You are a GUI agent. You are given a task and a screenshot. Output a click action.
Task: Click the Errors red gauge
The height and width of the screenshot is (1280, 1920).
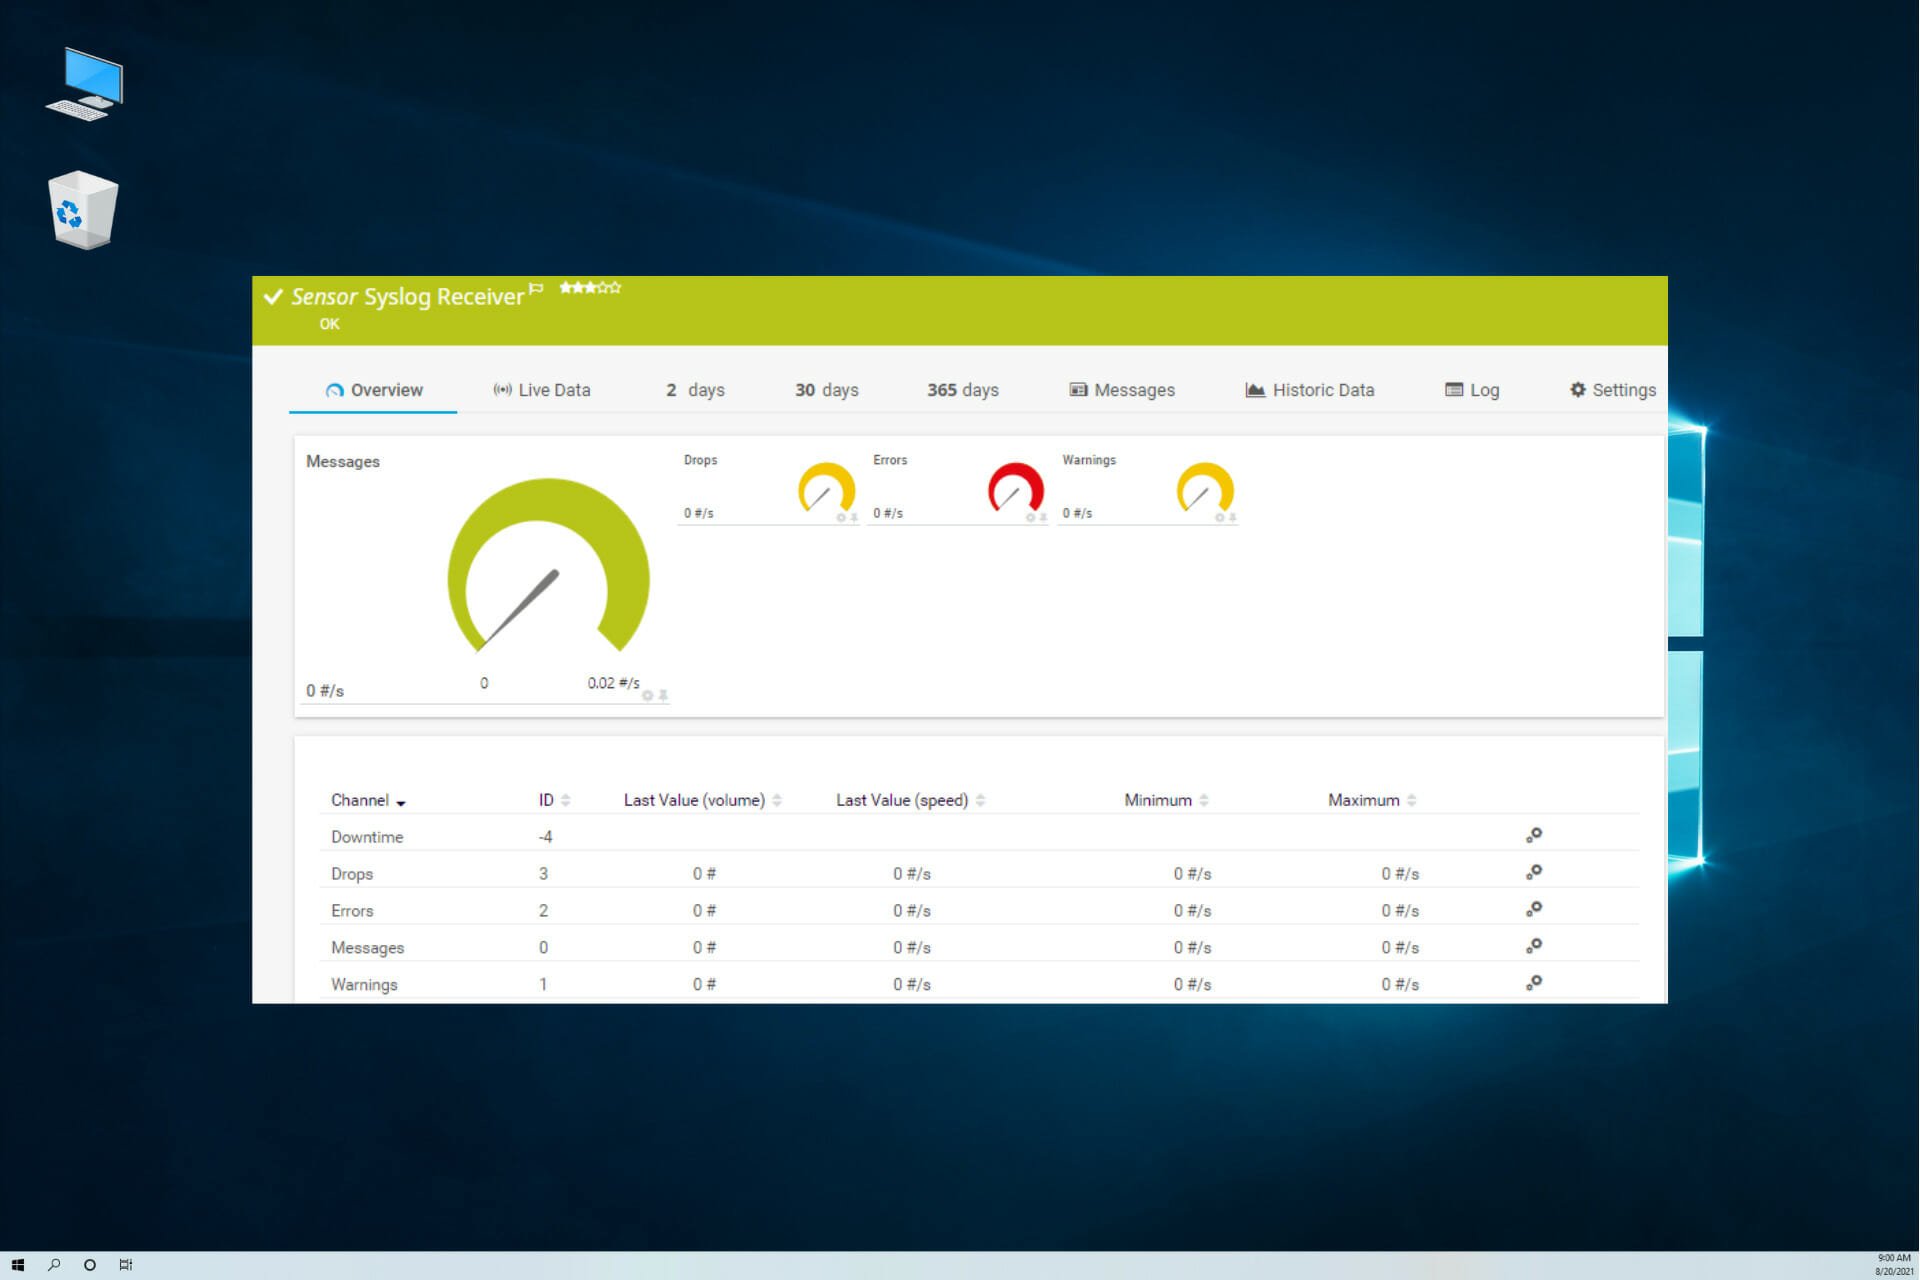tap(1015, 488)
